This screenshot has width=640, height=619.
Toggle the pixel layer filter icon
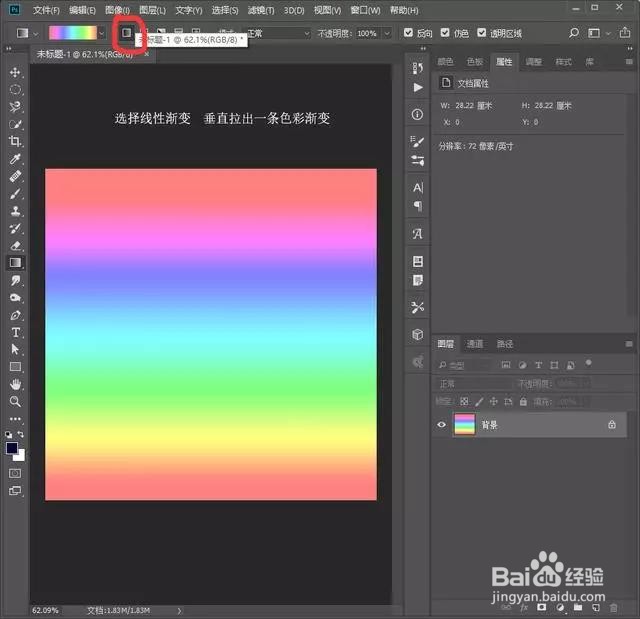[x=506, y=365]
